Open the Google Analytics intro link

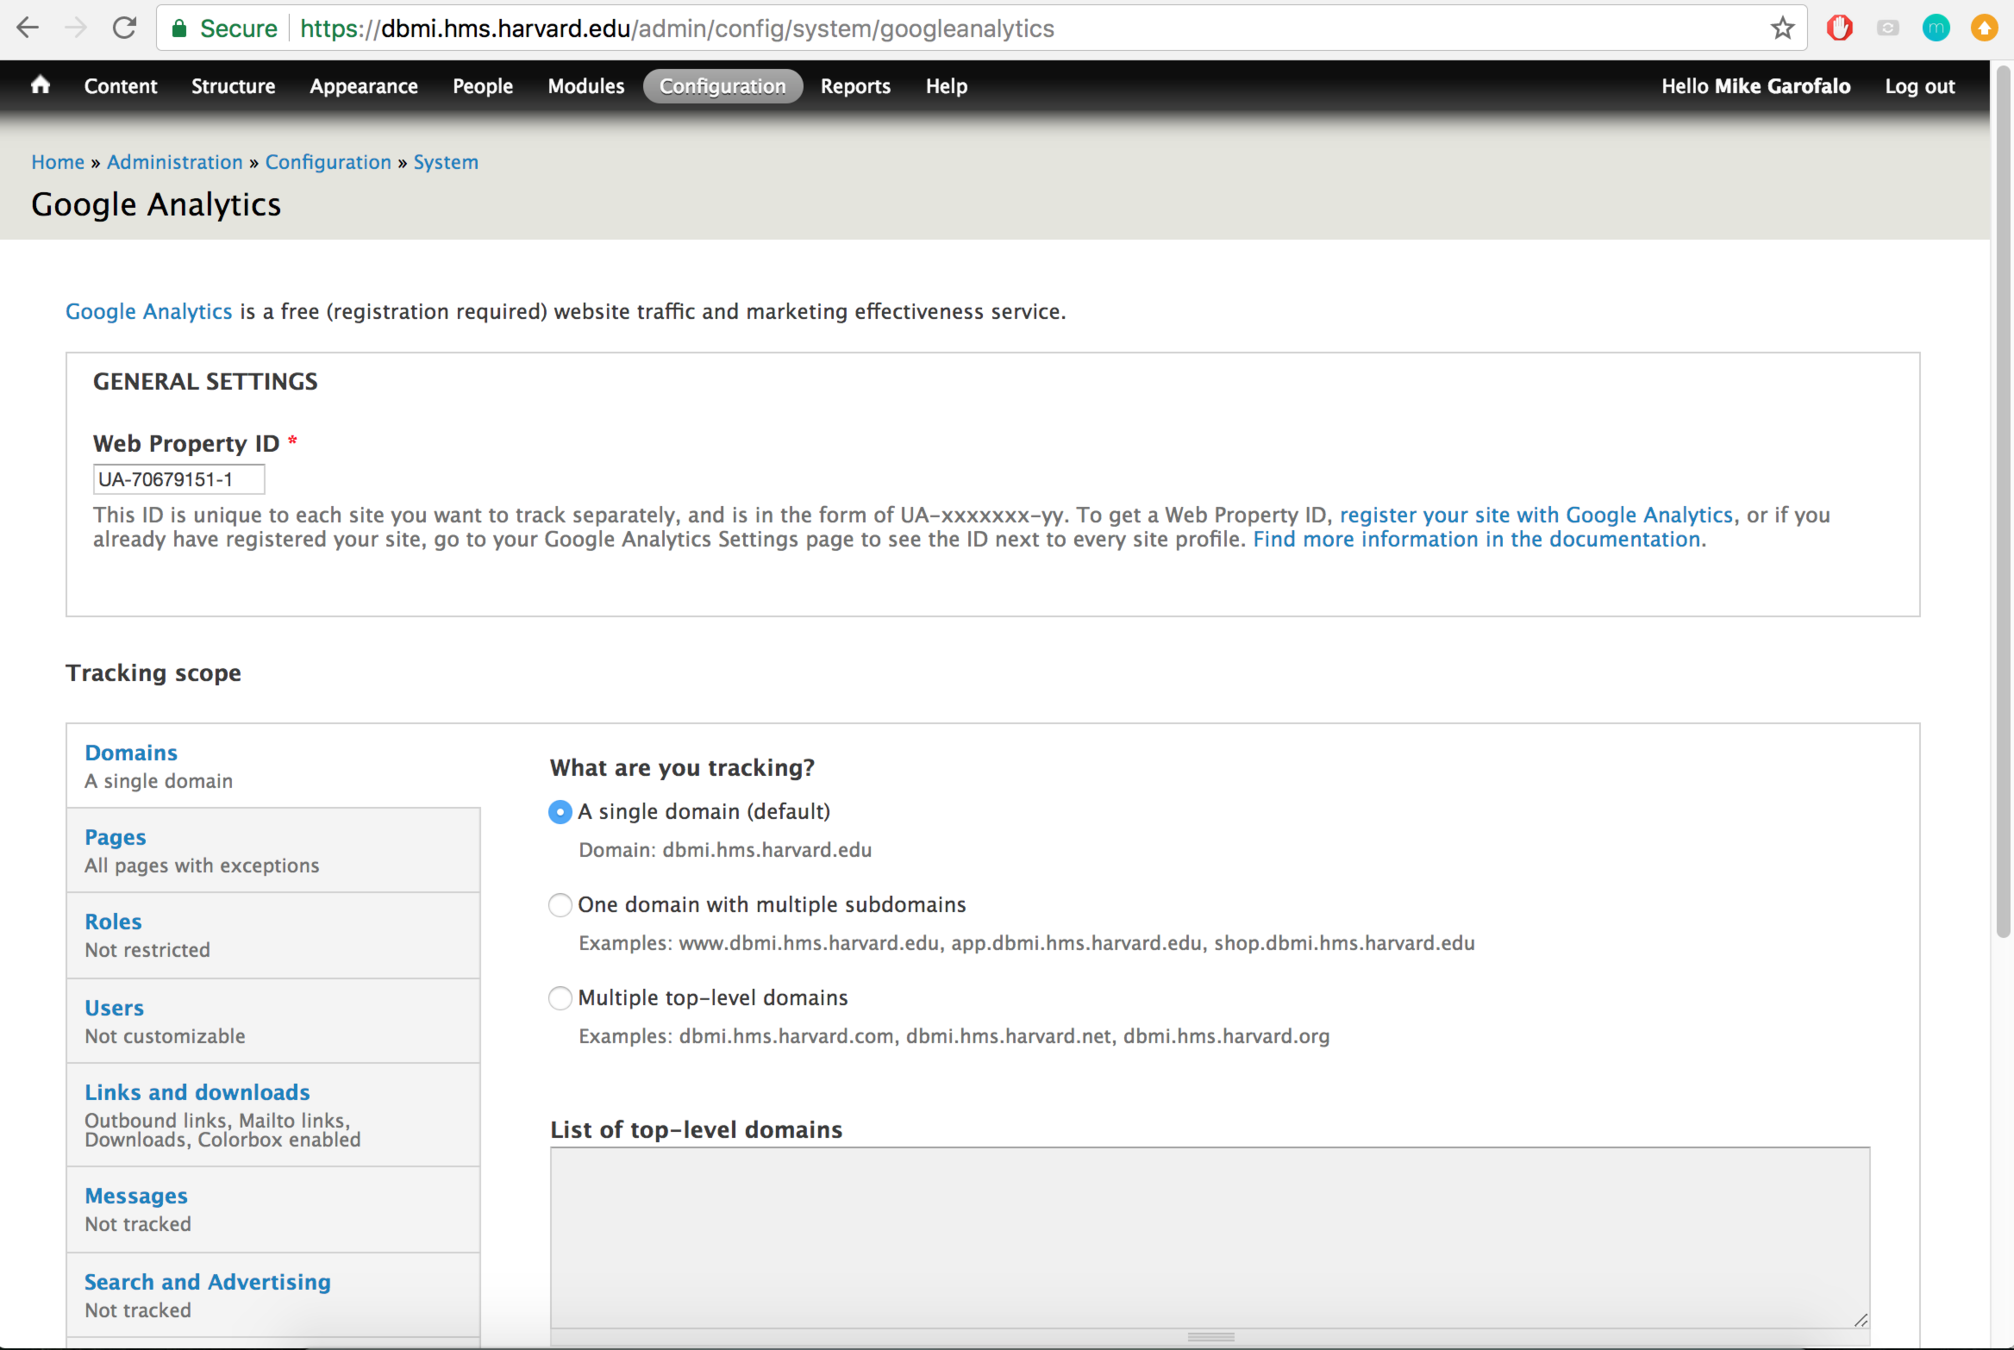click(149, 311)
